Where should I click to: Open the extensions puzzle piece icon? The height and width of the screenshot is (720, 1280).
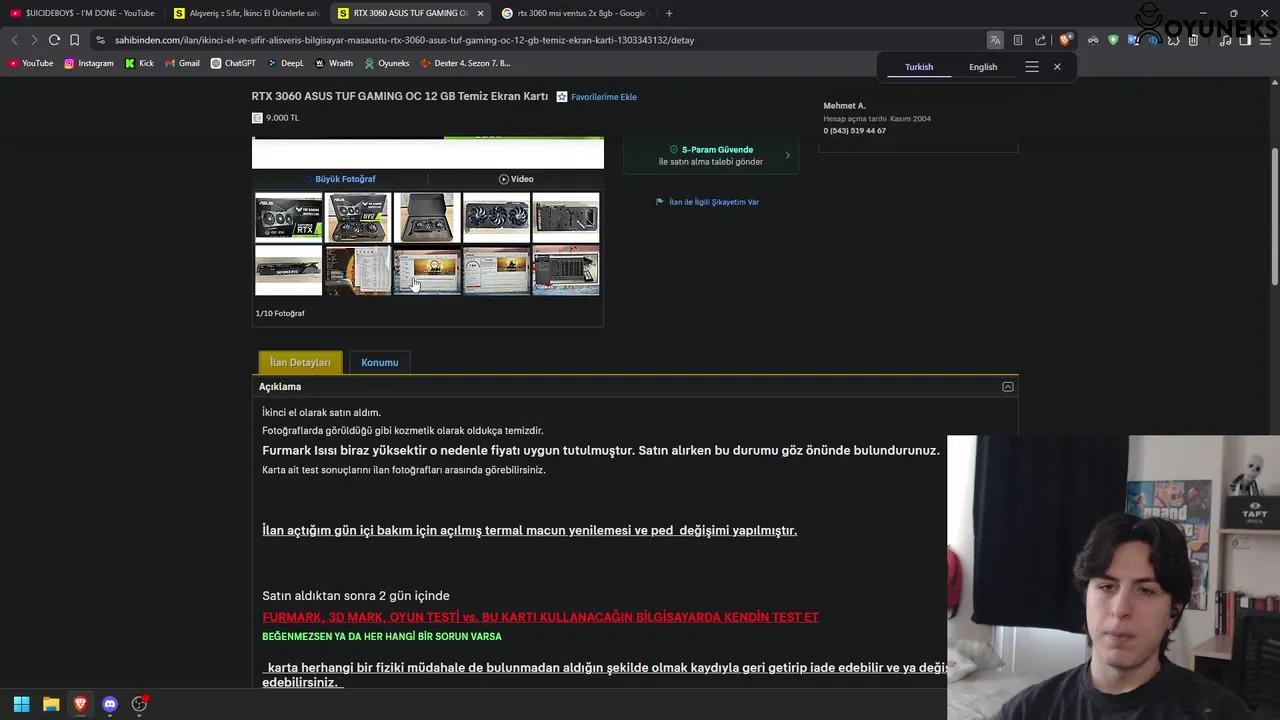[1173, 40]
